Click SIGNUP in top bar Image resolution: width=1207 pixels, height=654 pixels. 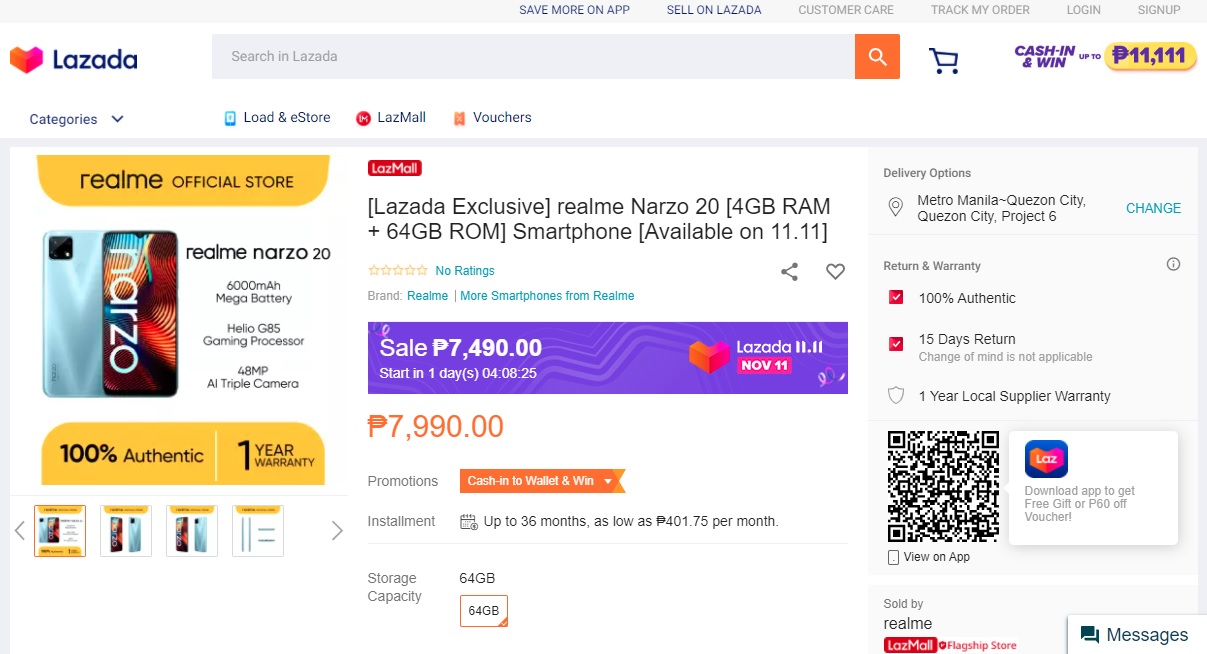(x=1159, y=10)
